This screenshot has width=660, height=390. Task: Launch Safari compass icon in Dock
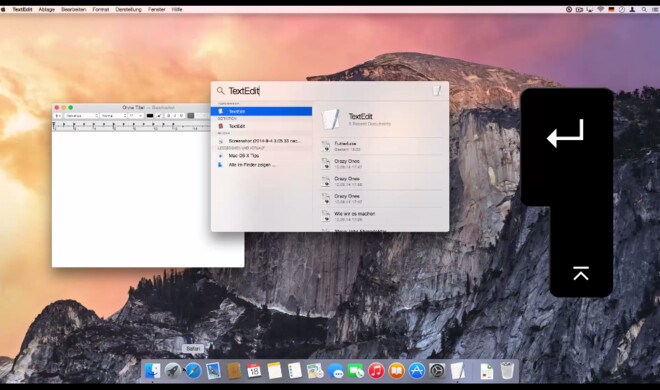click(193, 371)
